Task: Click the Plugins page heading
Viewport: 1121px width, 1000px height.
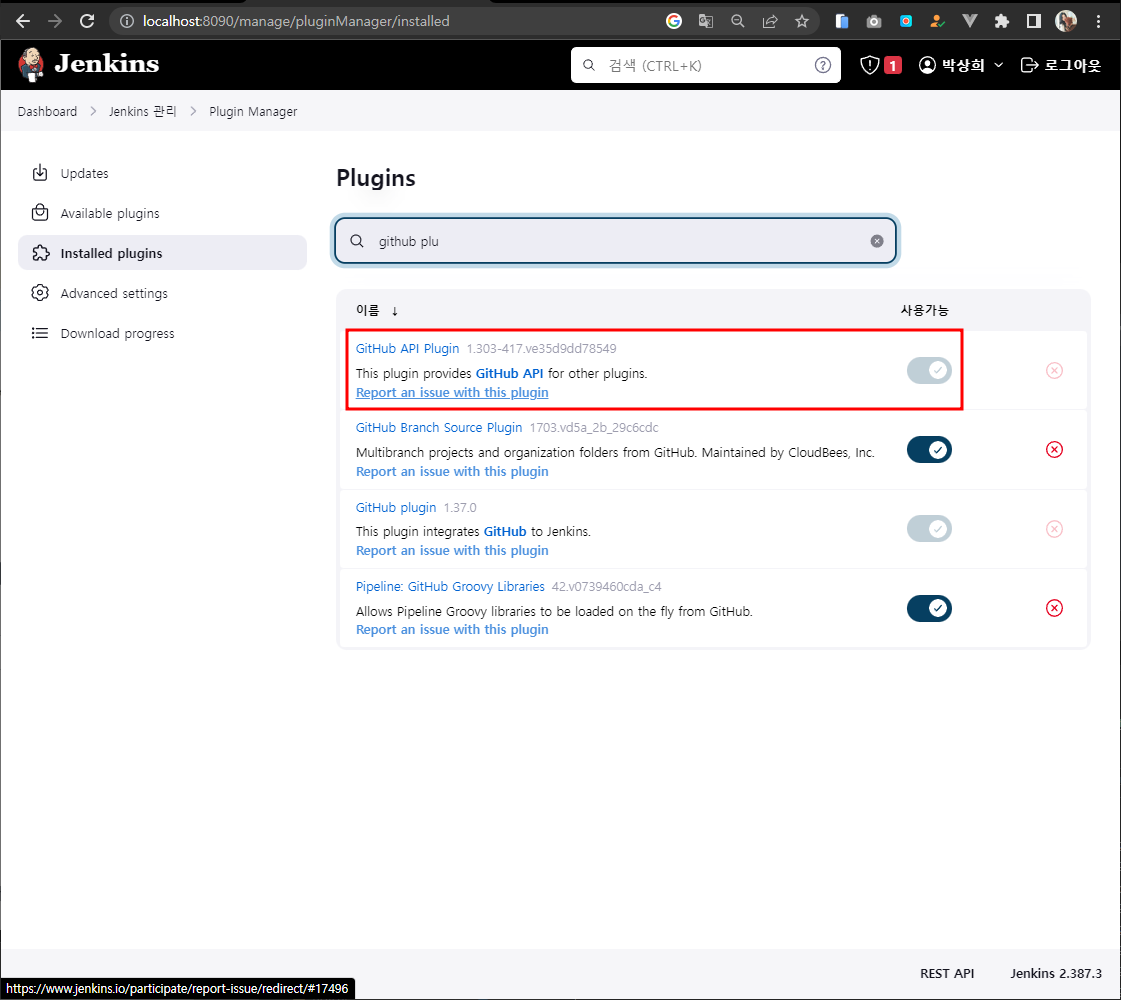Action: [376, 178]
